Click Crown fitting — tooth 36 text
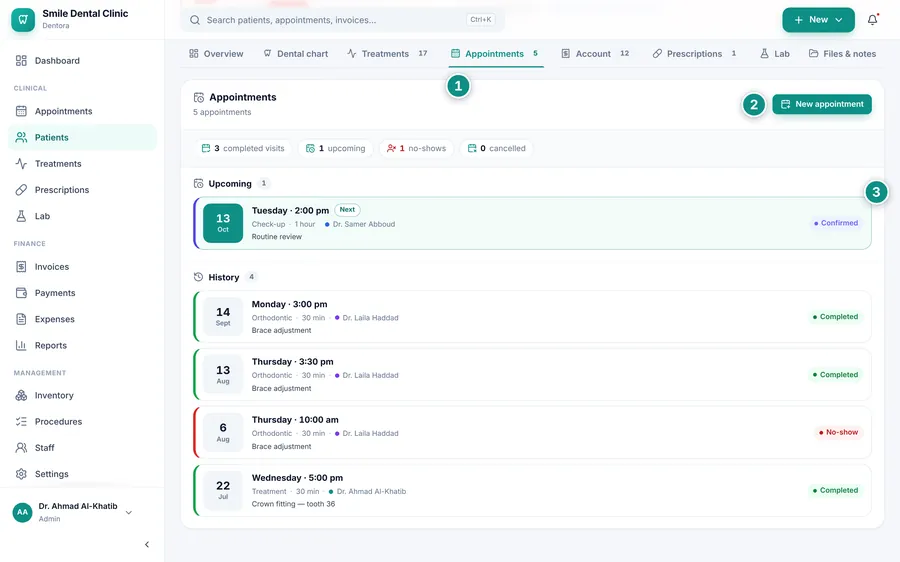The height and width of the screenshot is (562, 900). (x=293, y=504)
